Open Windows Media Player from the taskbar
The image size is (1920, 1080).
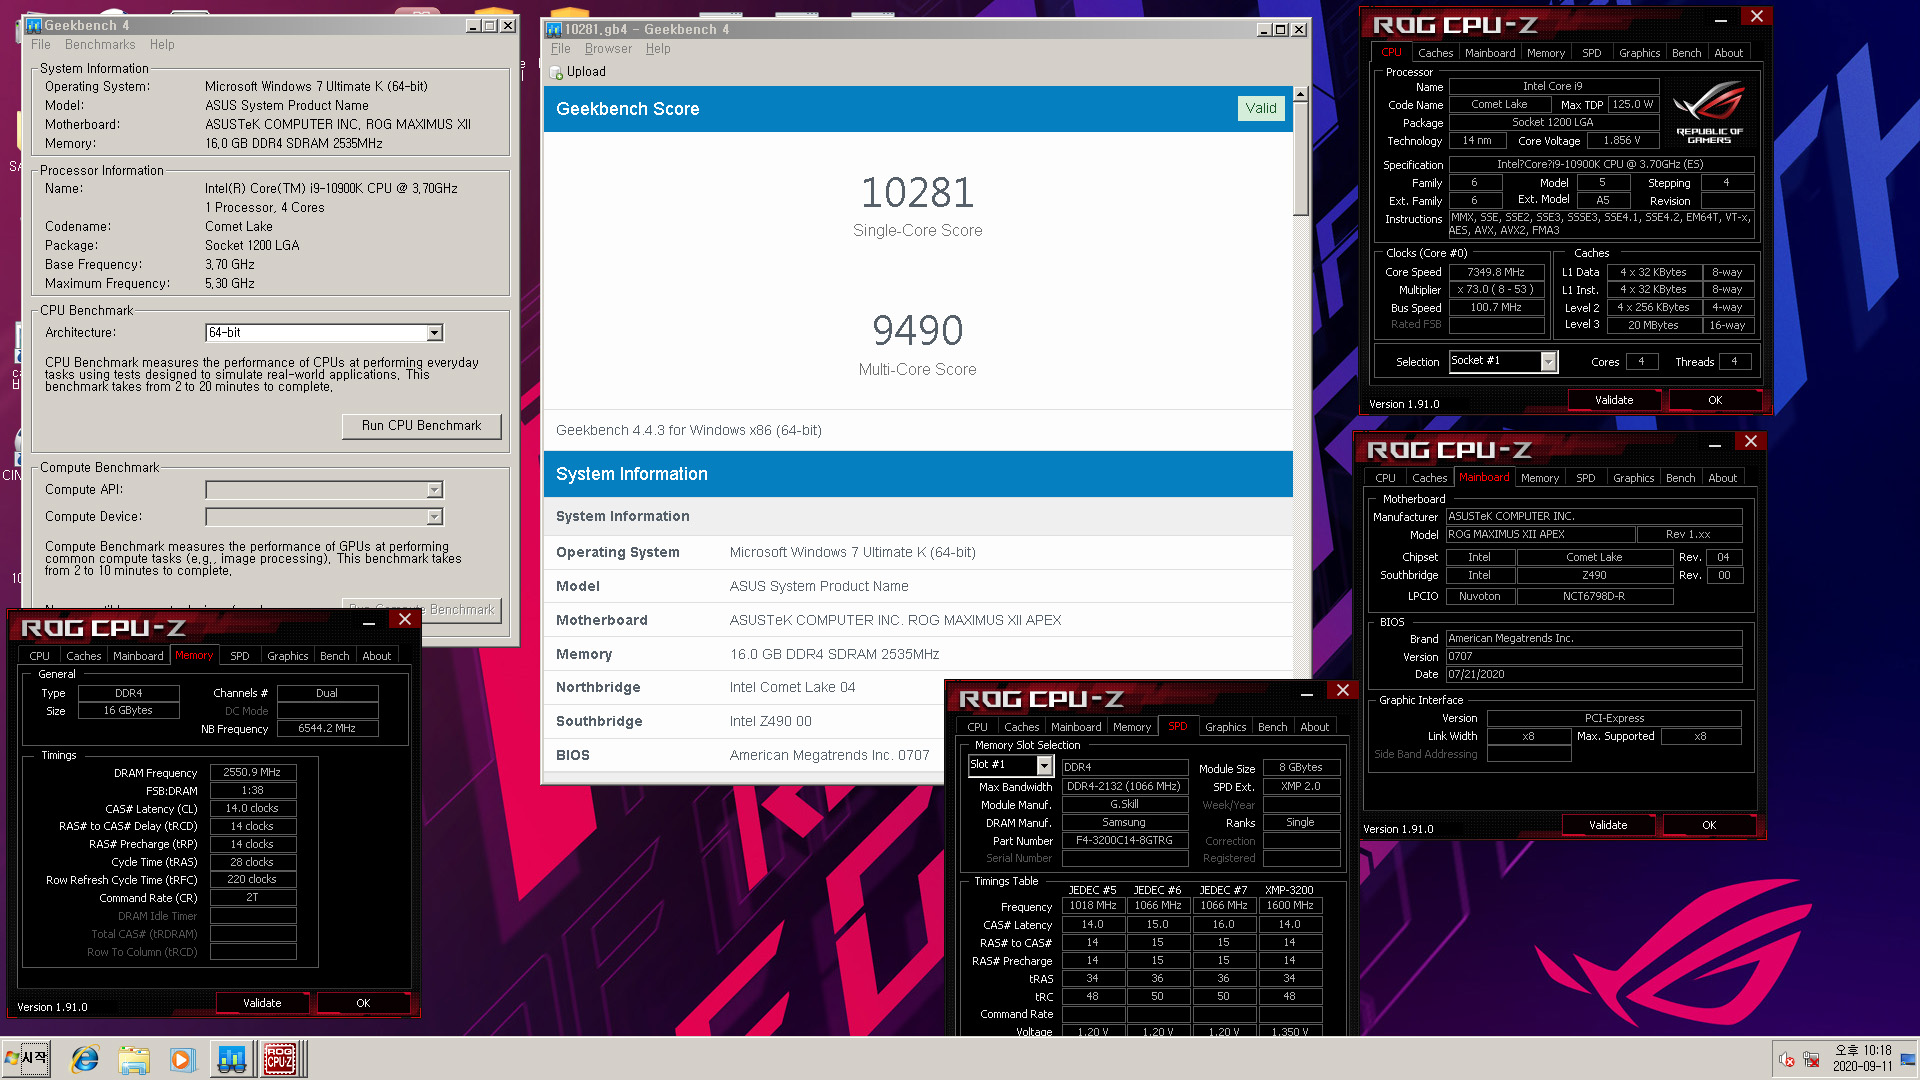pos(181,1059)
